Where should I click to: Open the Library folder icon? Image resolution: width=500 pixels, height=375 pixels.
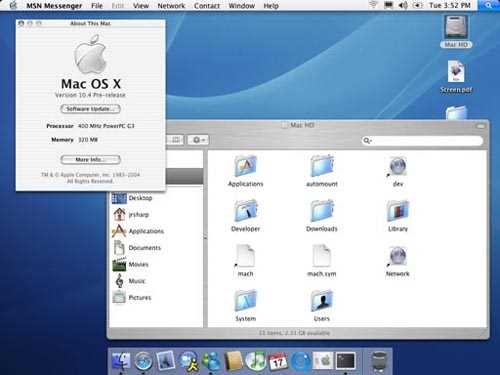(x=398, y=211)
